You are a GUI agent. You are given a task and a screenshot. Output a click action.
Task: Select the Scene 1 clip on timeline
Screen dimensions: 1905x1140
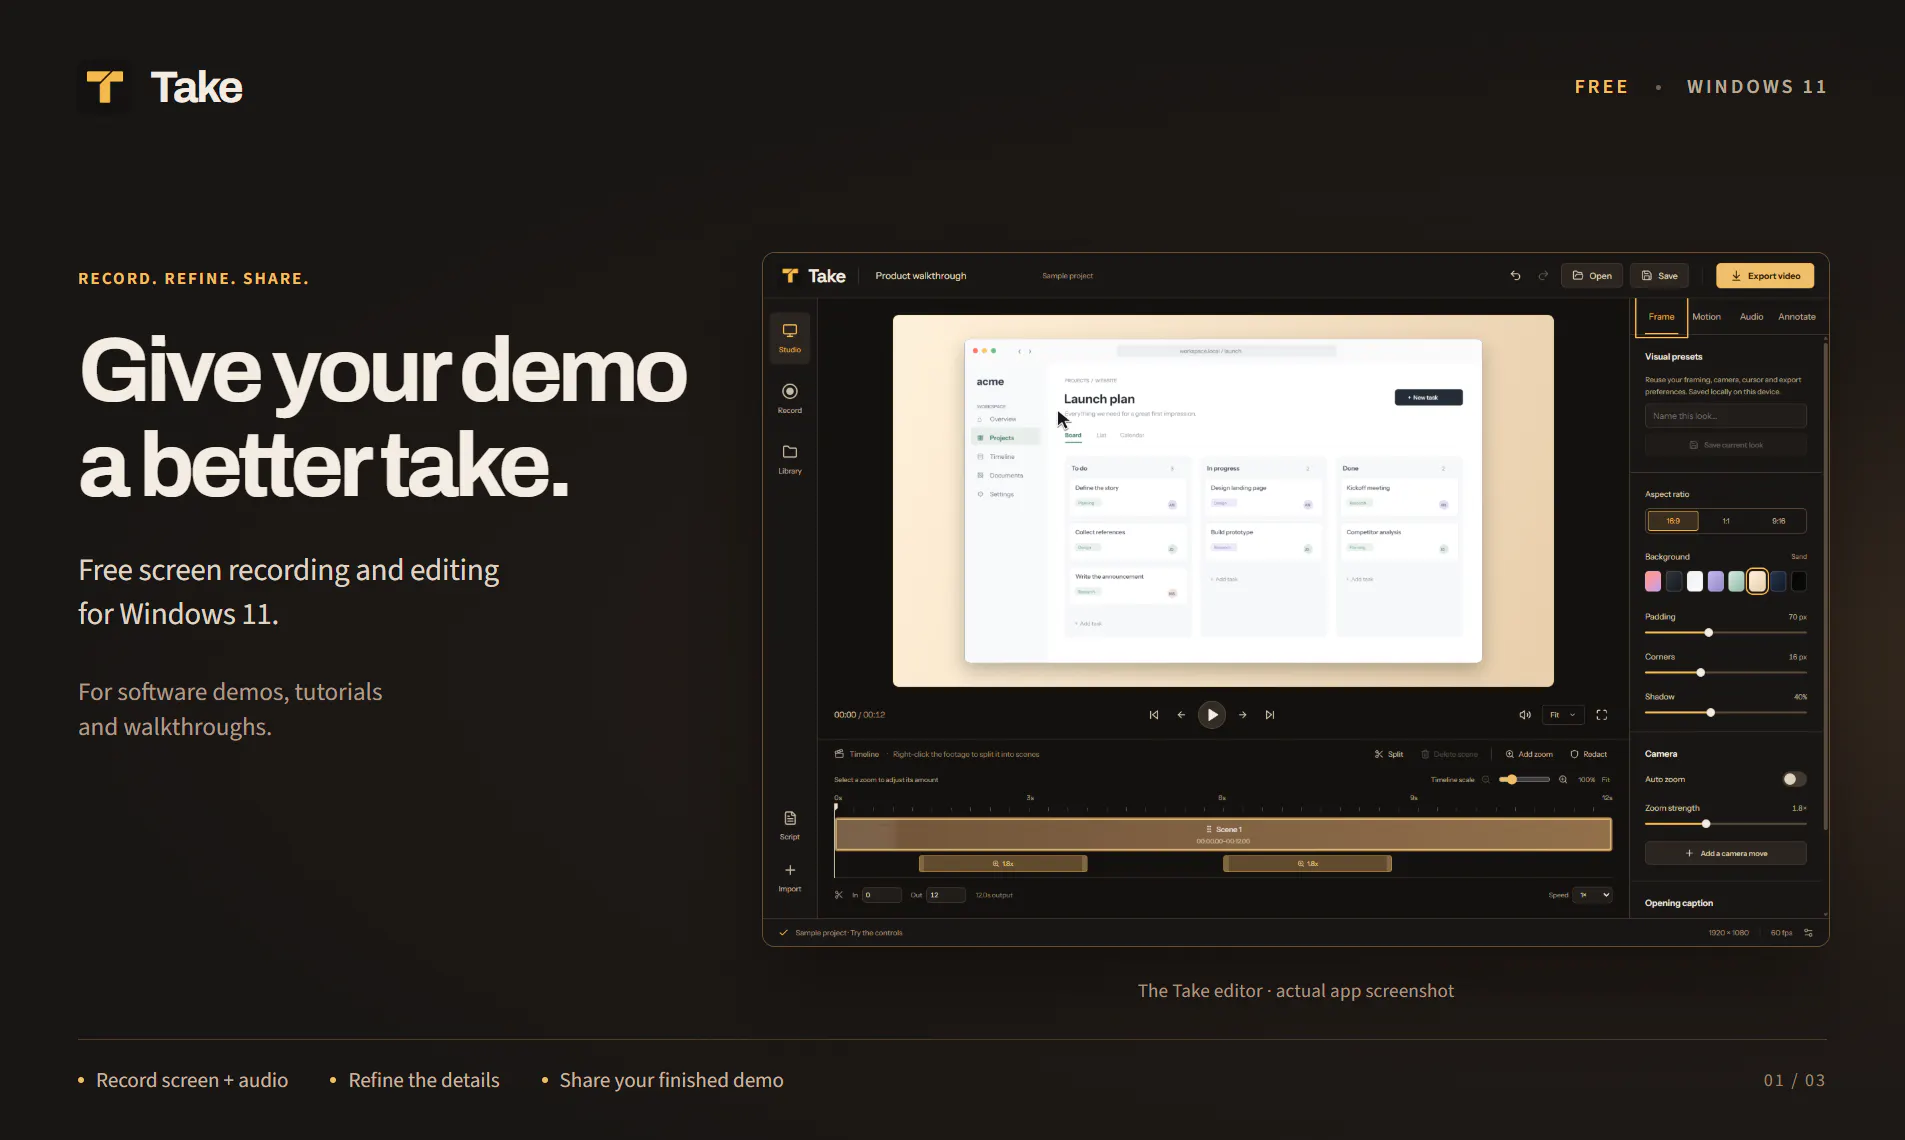[1223, 834]
